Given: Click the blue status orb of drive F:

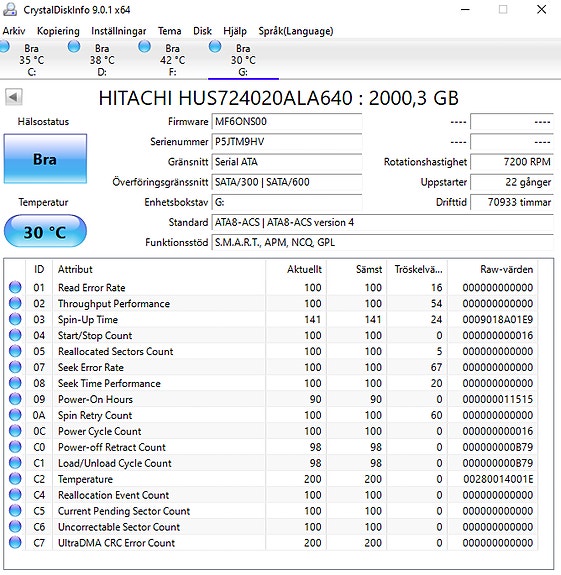Looking at the screenshot, I should click(x=144, y=47).
